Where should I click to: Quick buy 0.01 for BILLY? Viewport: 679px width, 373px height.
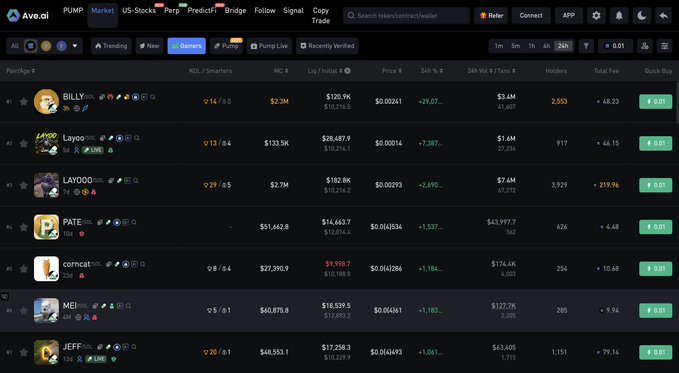click(x=656, y=101)
